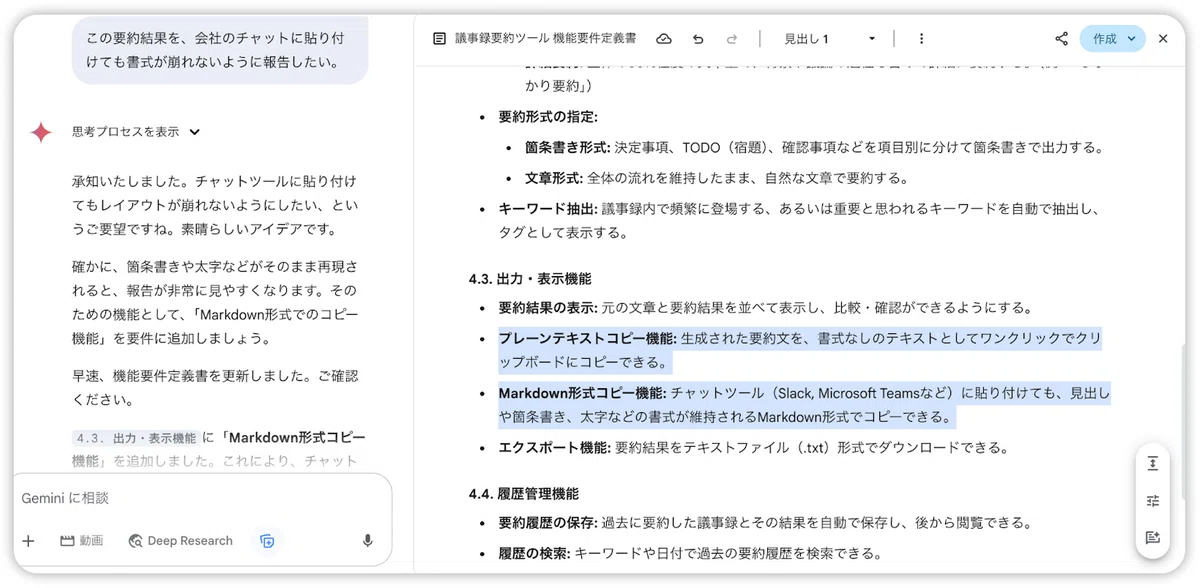Click the 履歴の検索 bullet
1200x588 pixels.
[x=690, y=553]
